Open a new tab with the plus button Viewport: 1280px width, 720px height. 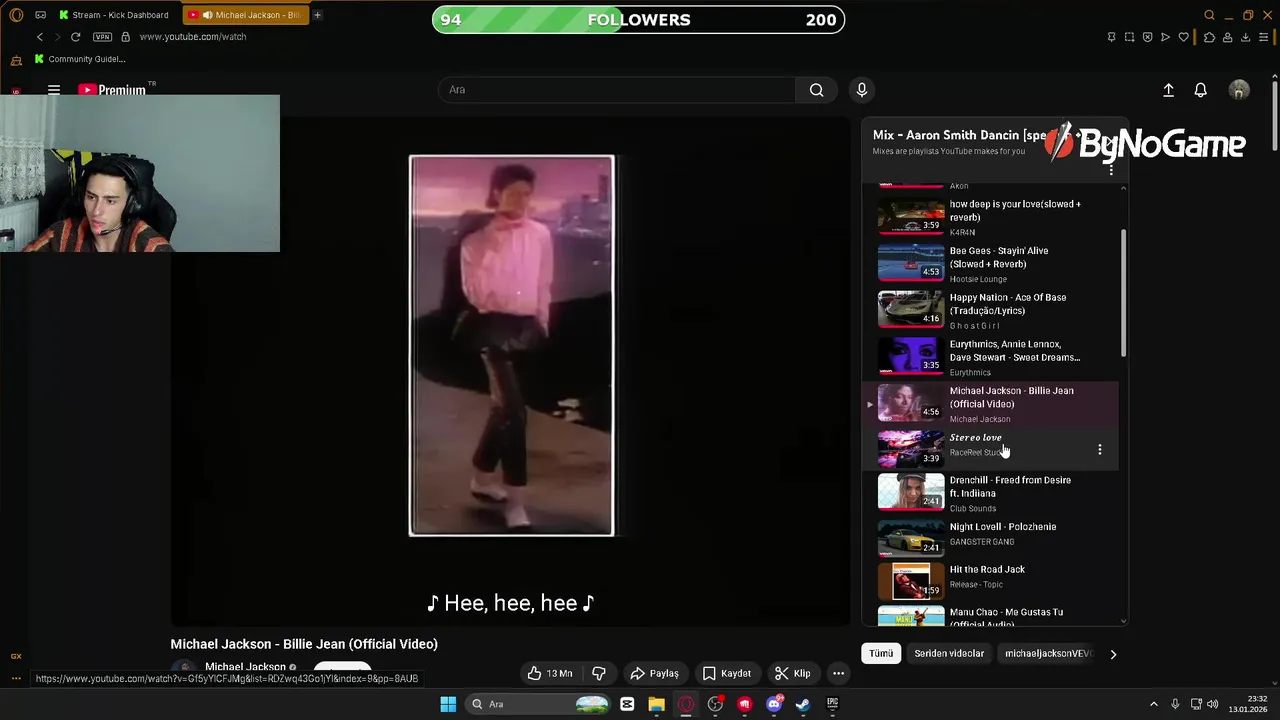[x=317, y=15]
